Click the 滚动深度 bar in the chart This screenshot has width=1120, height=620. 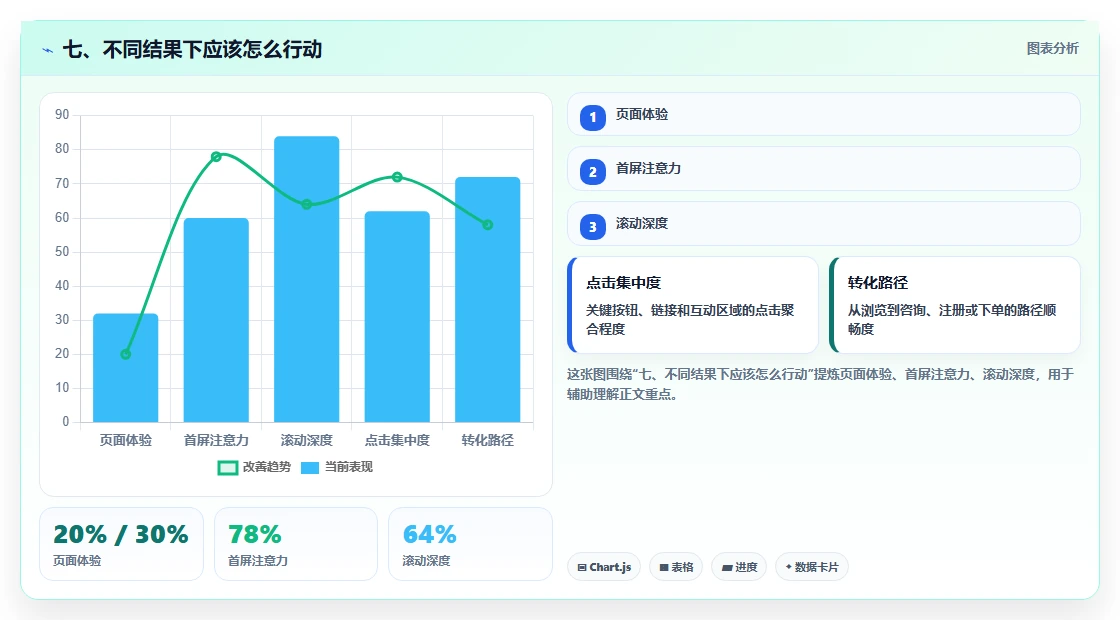[x=306, y=279]
